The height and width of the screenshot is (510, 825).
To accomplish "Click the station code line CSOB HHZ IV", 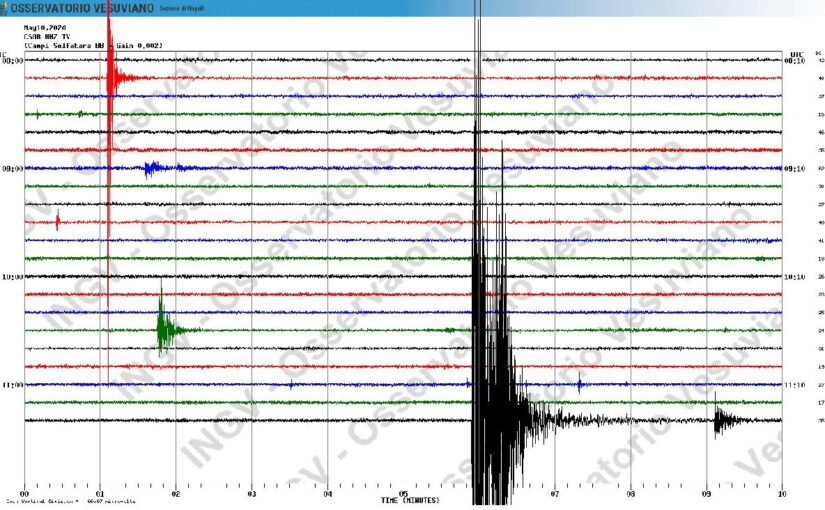I will [47, 37].
